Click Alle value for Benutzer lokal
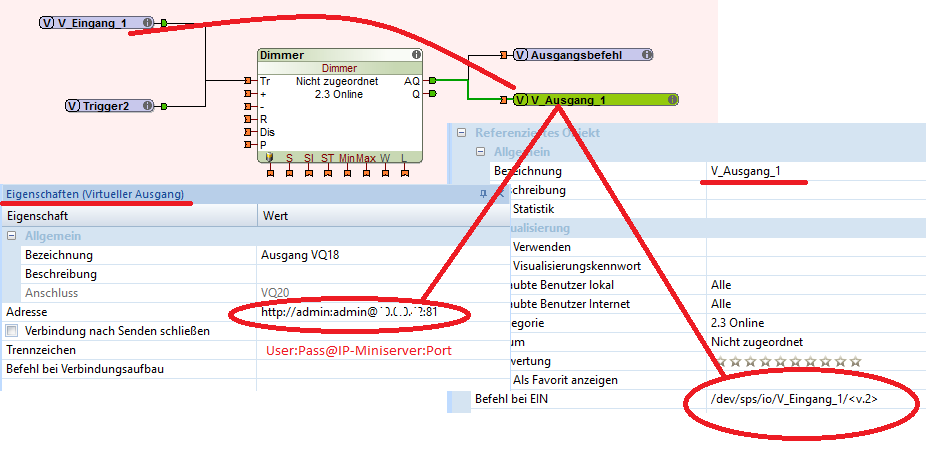The image size is (926, 457). click(721, 285)
